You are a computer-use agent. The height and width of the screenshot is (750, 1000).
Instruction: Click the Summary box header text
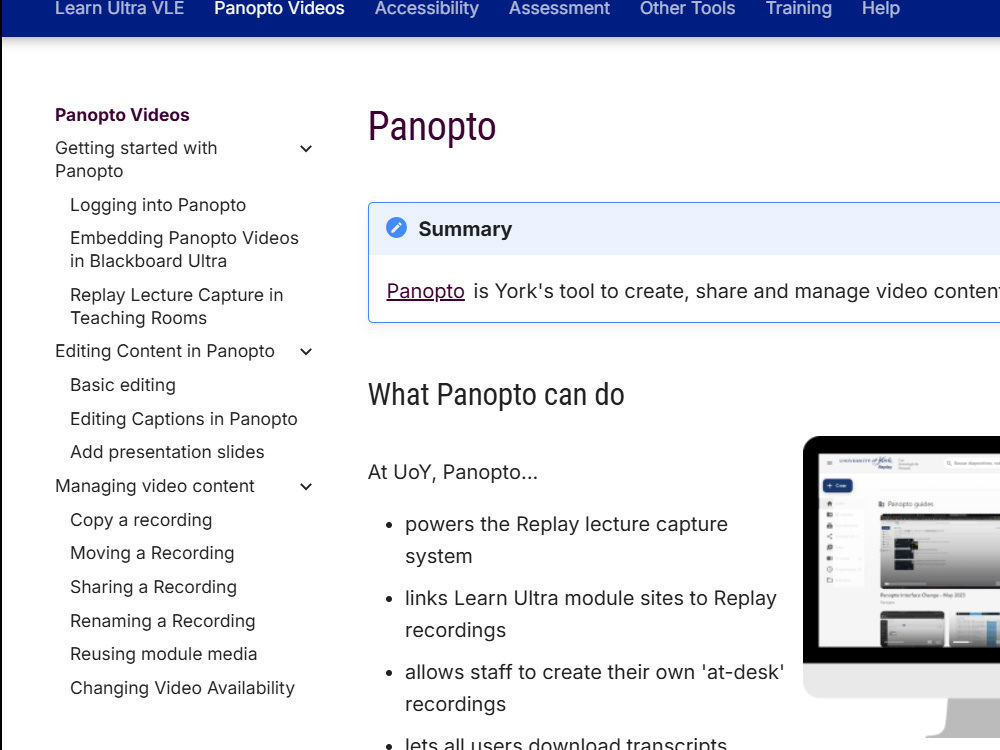[465, 229]
